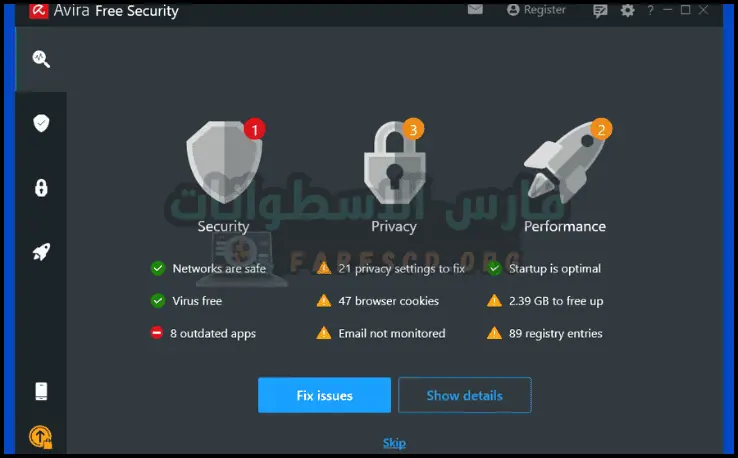Click the question mark help icon
Screen dimensions: 738x458
(651, 11)
